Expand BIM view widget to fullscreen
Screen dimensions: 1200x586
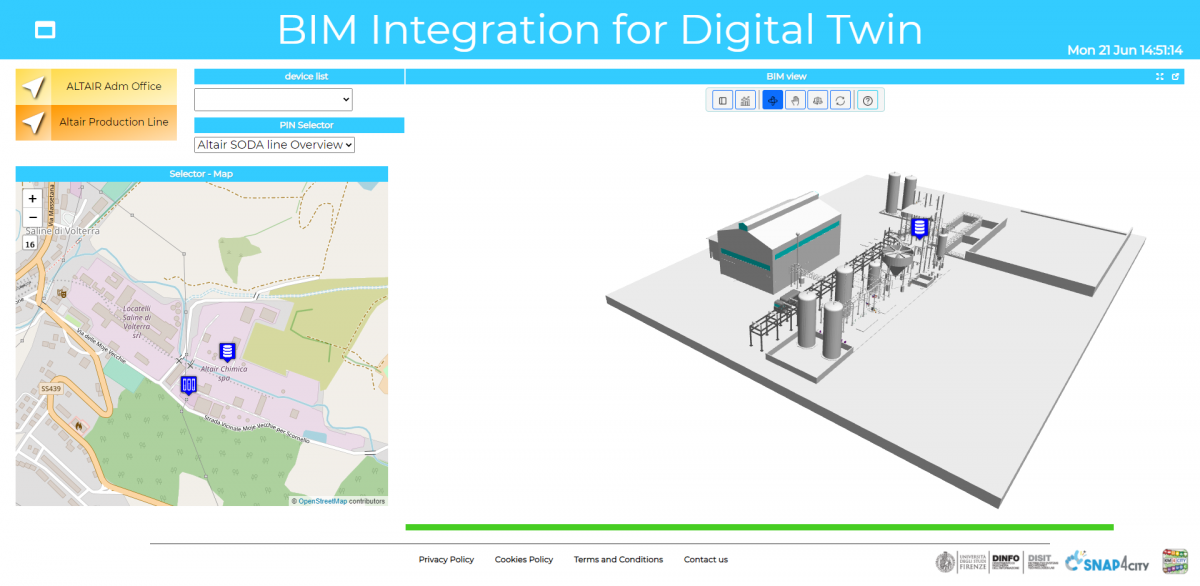coord(1160,76)
